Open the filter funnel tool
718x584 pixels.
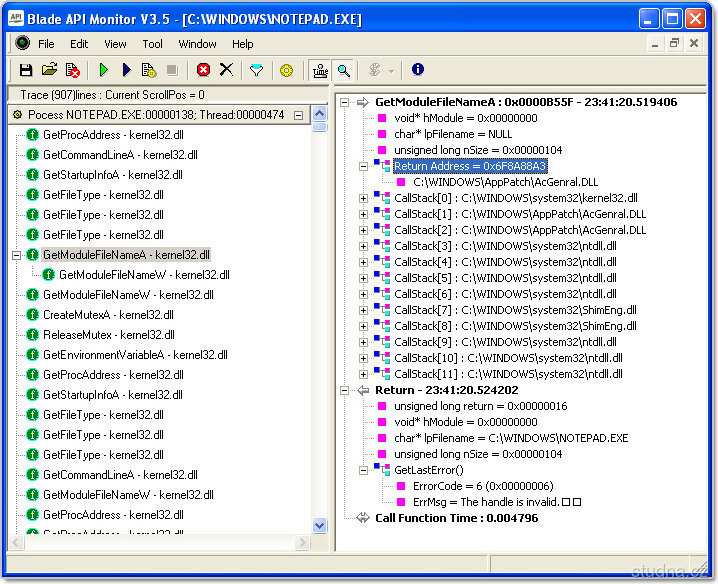(x=257, y=70)
